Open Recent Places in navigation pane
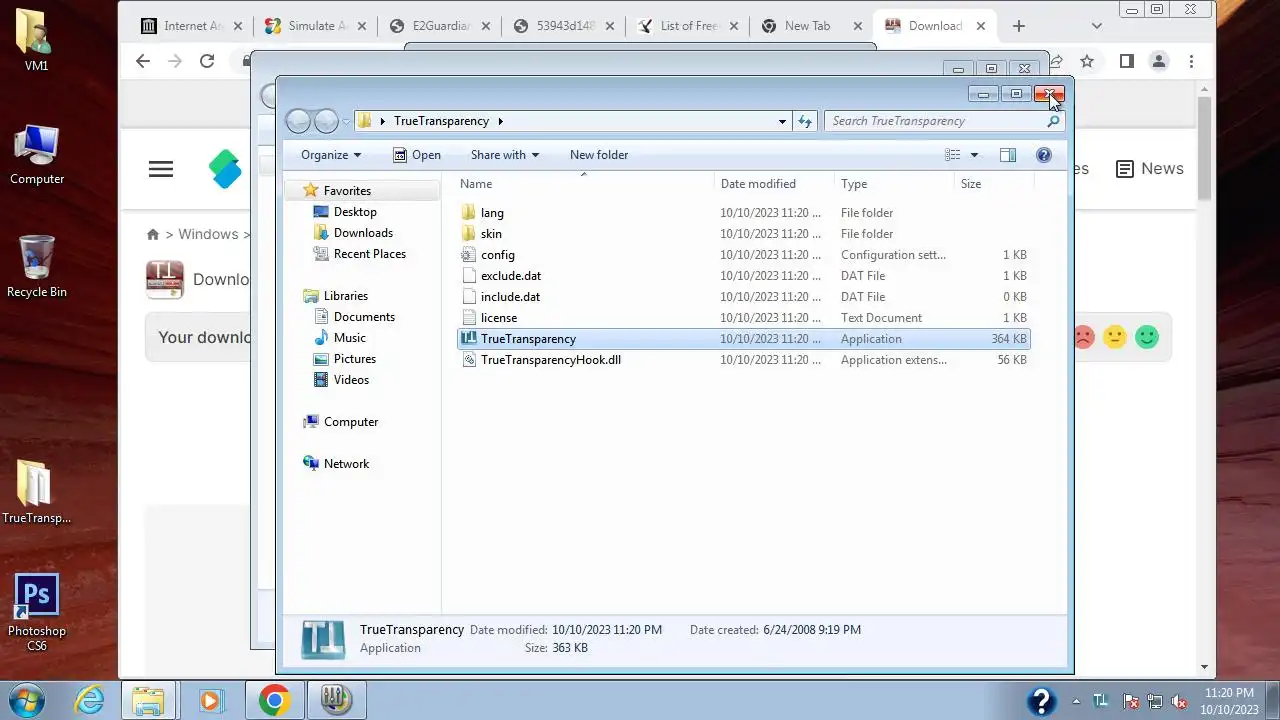Viewport: 1280px width, 720px height. click(x=360, y=254)
